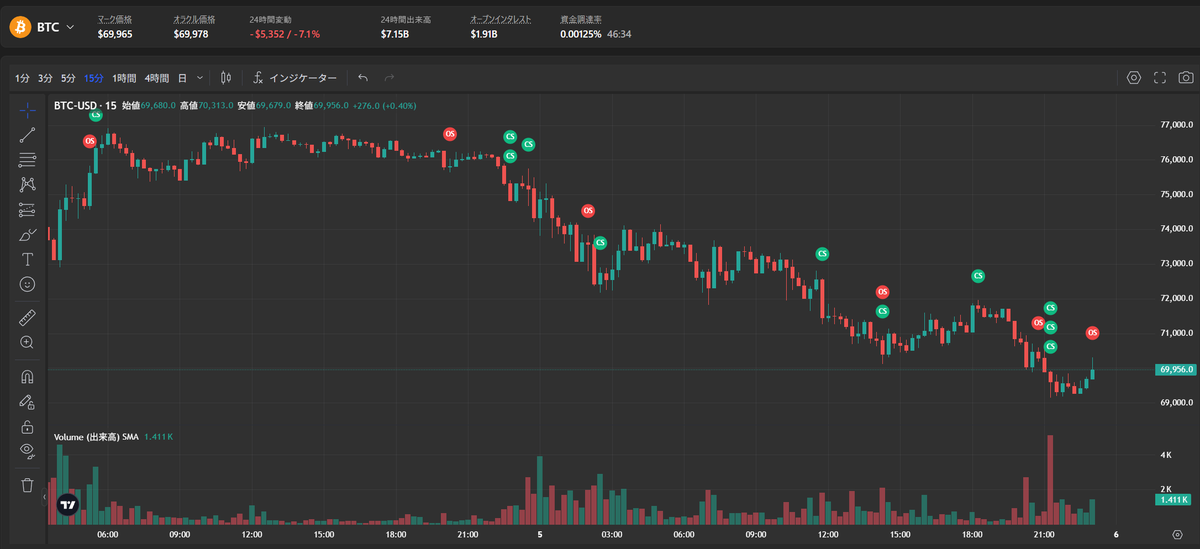Click the BTC-USD · 15 symbol title

[85, 105]
